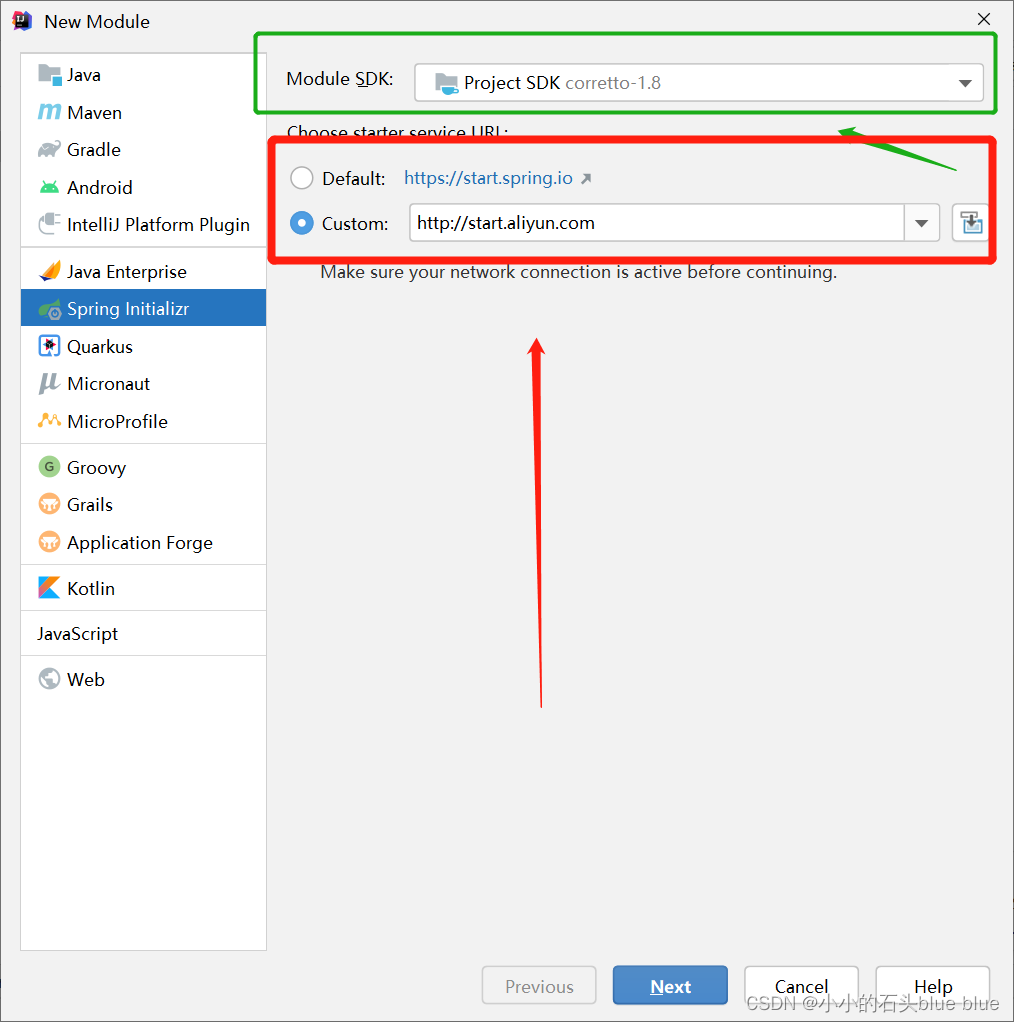The height and width of the screenshot is (1022, 1014).
Task: Open the https://start.spring.io link
Action: click(x=488, y=178)
